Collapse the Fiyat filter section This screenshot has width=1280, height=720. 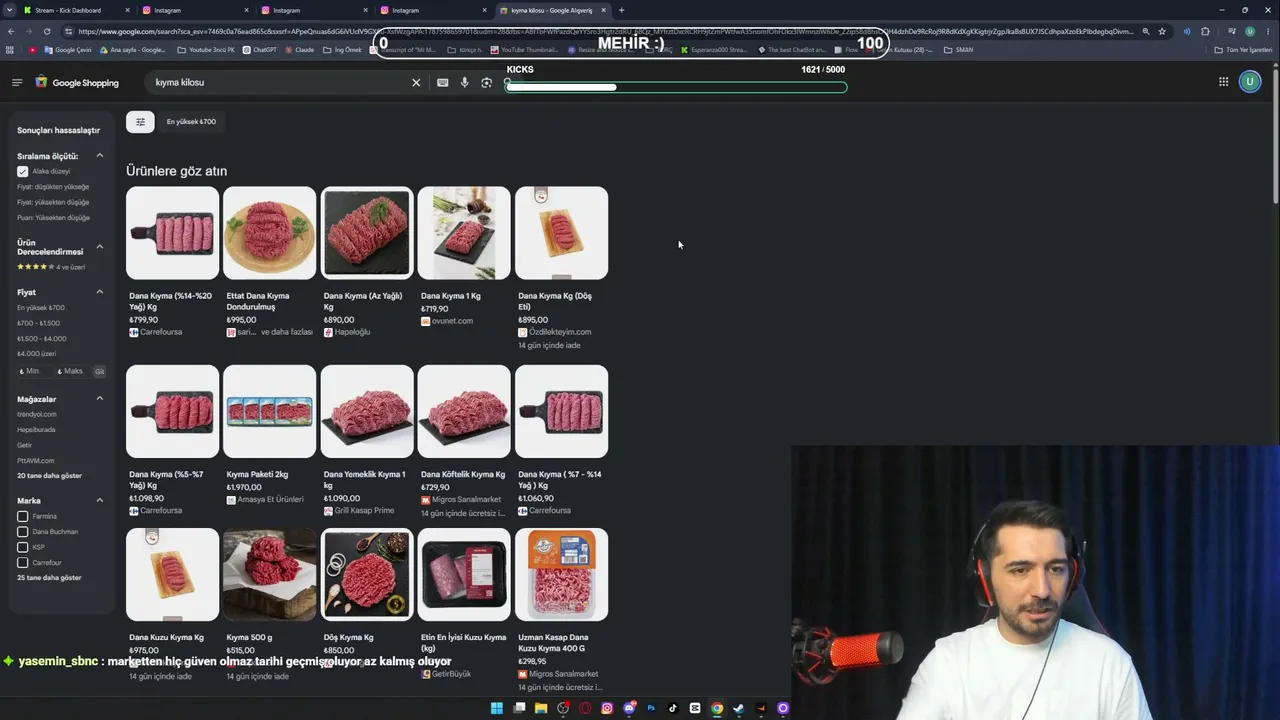click(100, 292)
